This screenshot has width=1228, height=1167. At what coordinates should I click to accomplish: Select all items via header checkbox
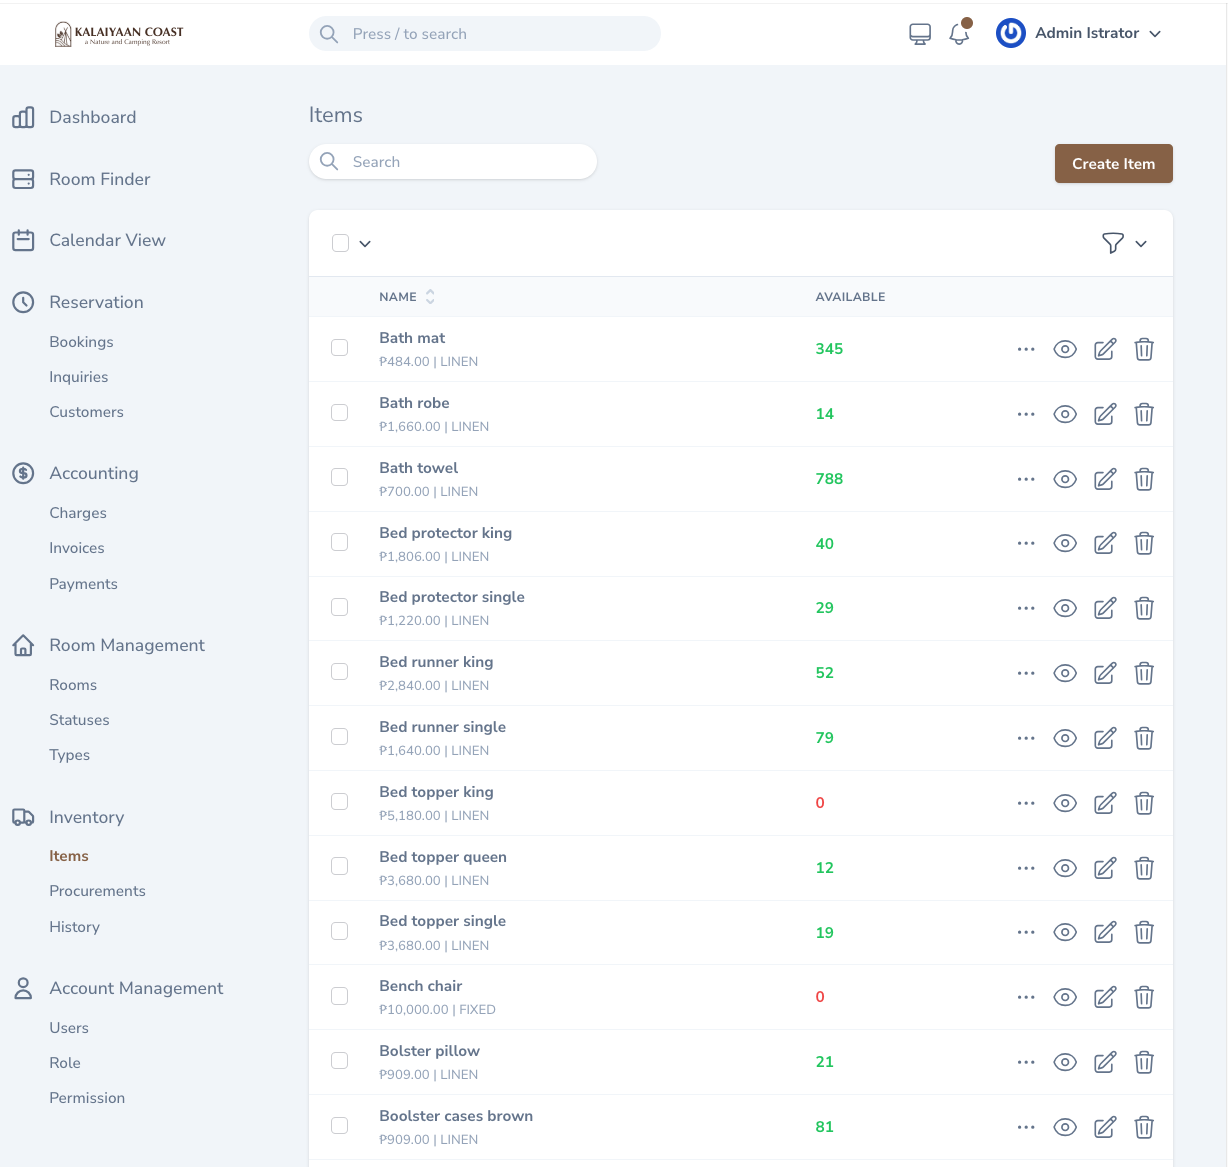pos(340,242)
